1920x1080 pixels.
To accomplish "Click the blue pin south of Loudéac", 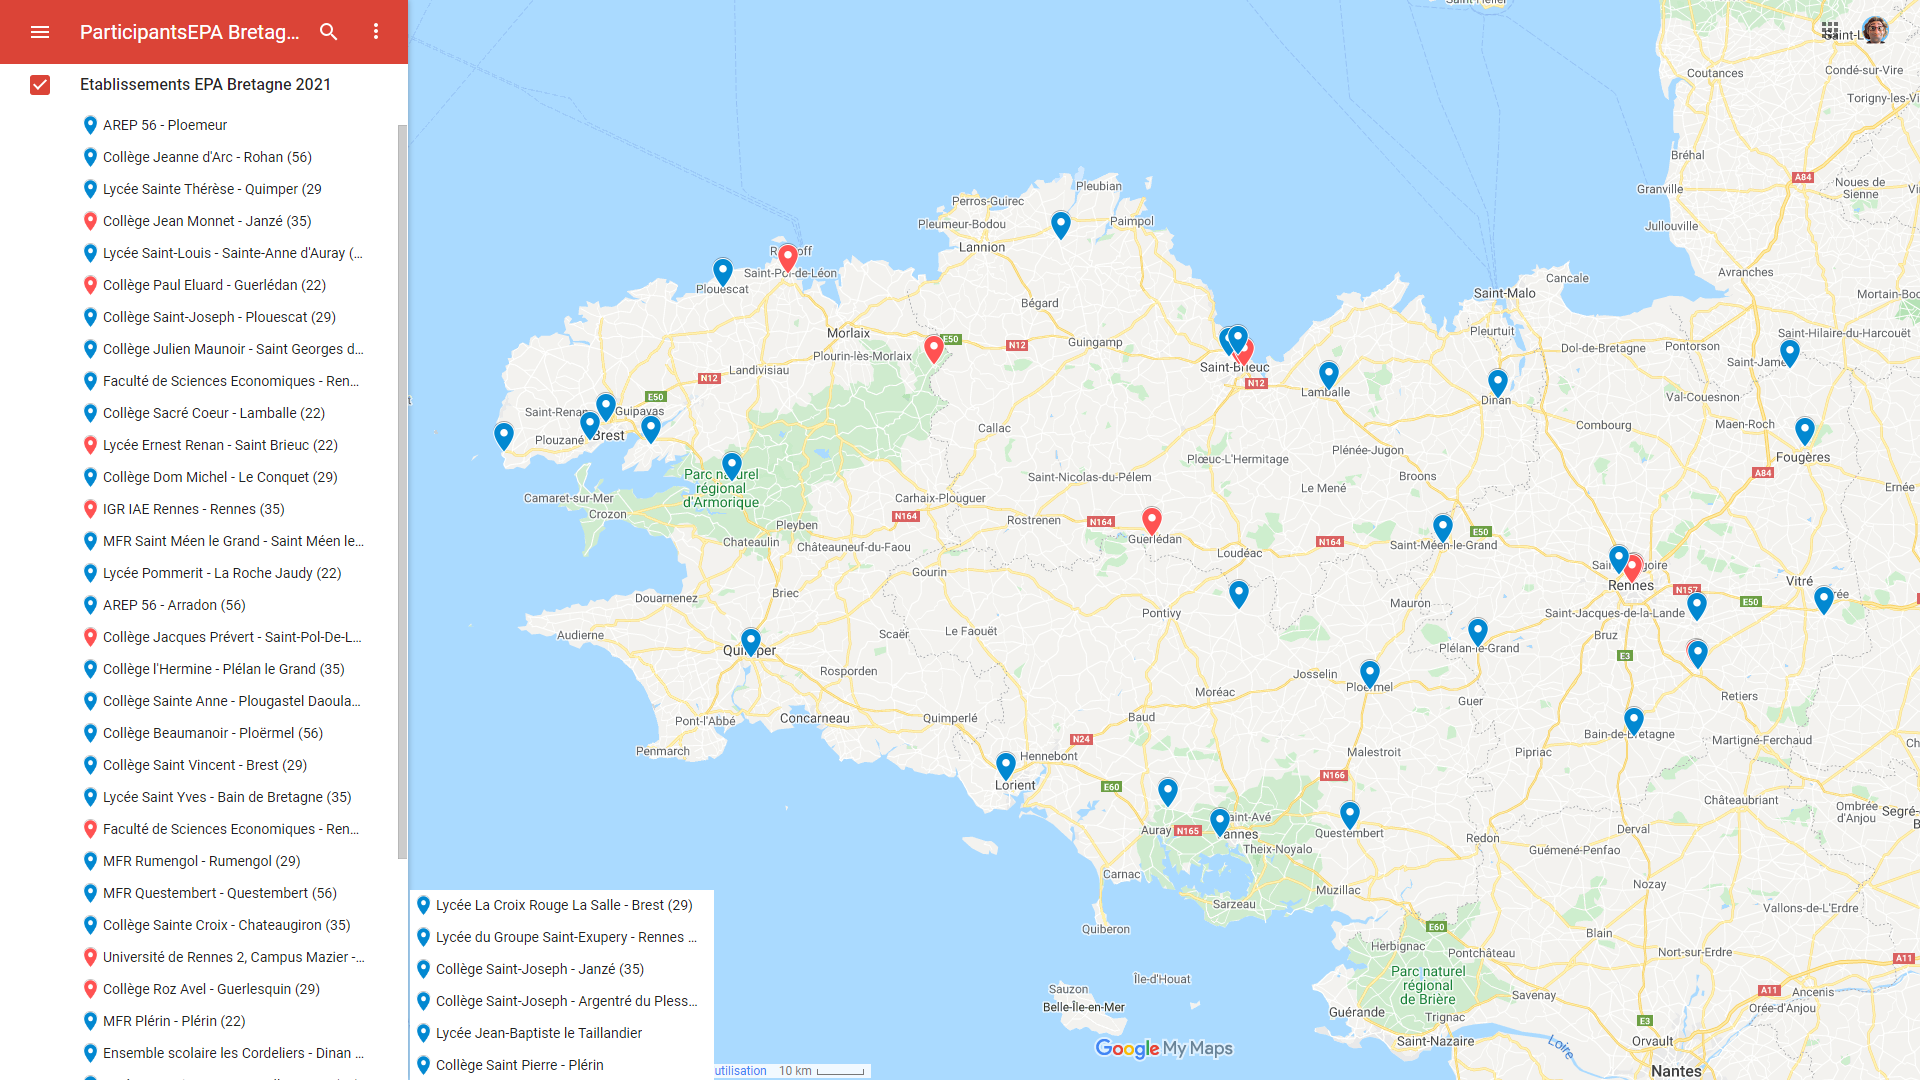I will pos(1239,594).
